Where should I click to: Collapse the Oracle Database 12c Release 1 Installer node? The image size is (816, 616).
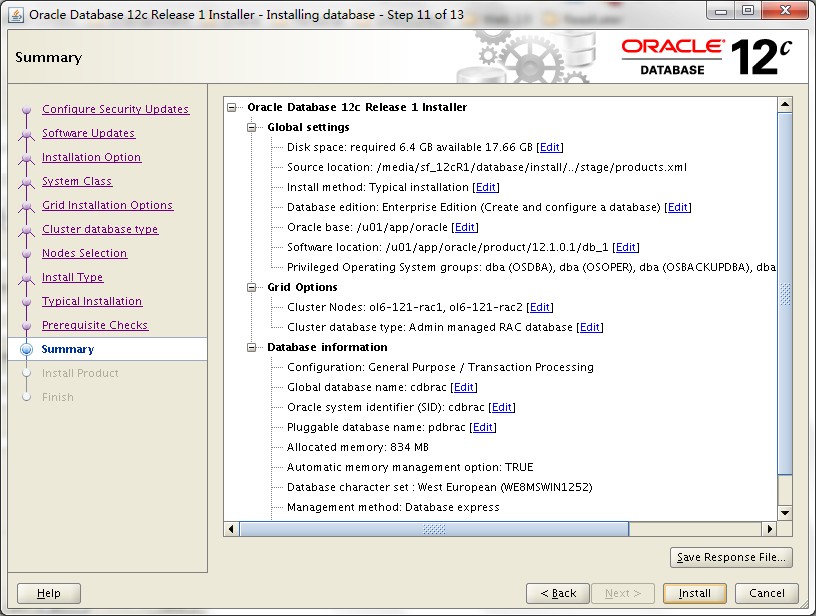click(x=232, y=108)
